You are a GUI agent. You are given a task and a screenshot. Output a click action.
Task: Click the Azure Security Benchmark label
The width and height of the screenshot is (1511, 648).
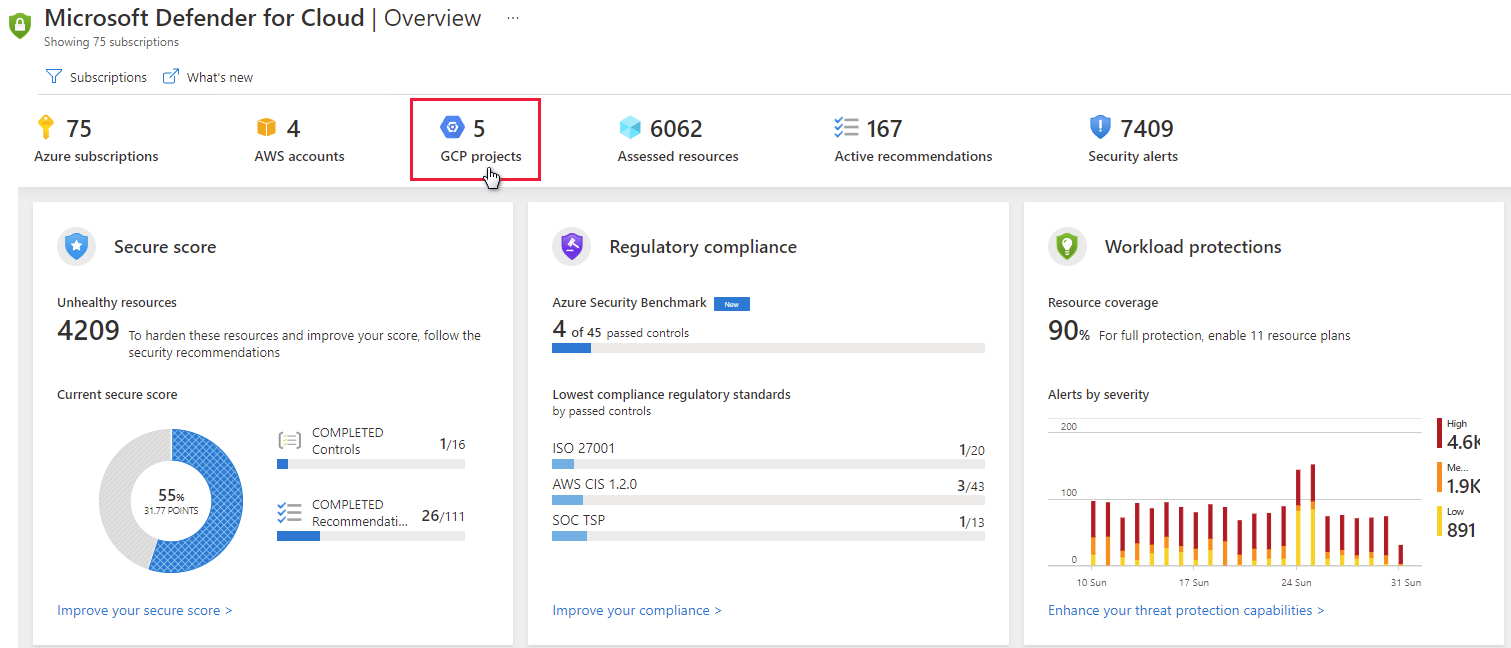point(630,302)
